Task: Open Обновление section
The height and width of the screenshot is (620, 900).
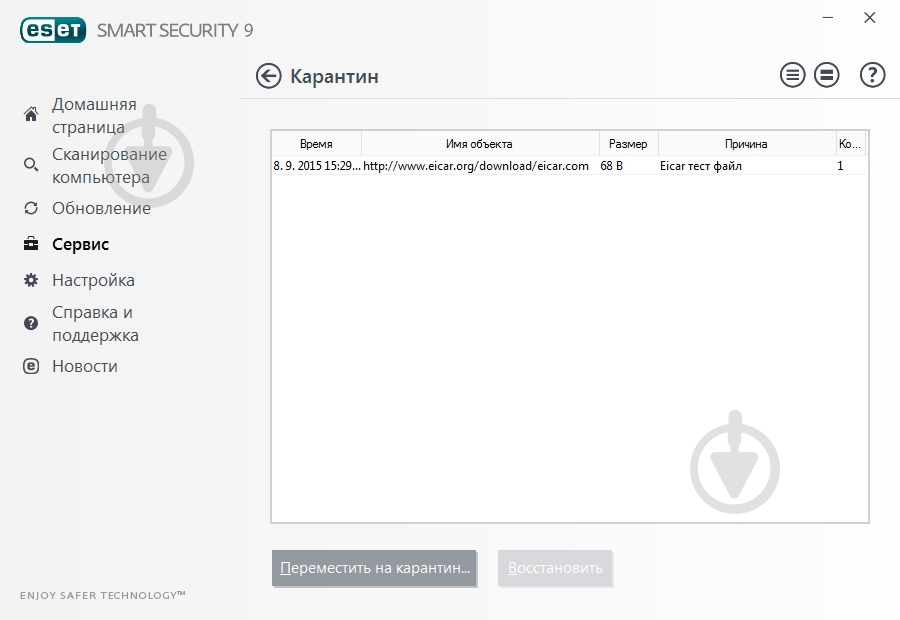Action: pyautogui.click(x=101, y=208)
